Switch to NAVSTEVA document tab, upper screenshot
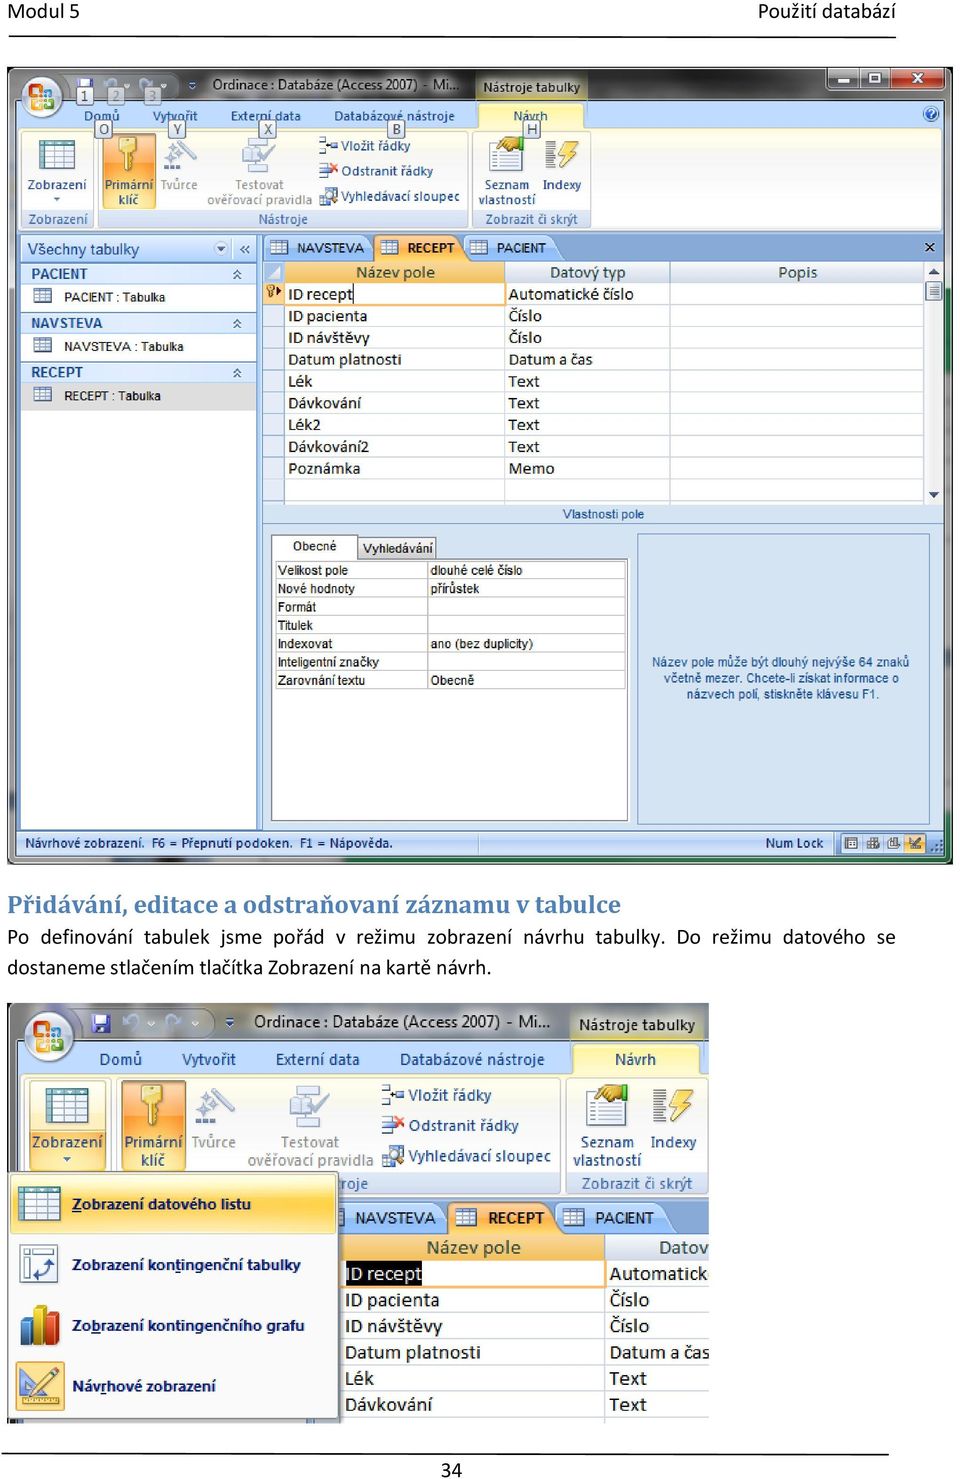The height and width of the screenshot is (1479, 960). click(318, 248)
